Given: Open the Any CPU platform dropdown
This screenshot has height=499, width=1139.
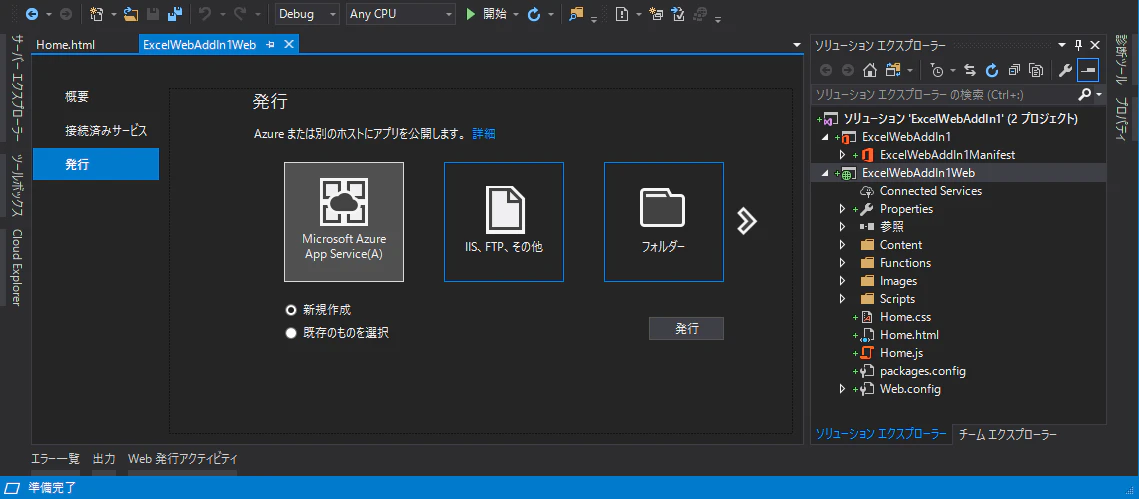Looking at the screenshot, I should (400, 14).
